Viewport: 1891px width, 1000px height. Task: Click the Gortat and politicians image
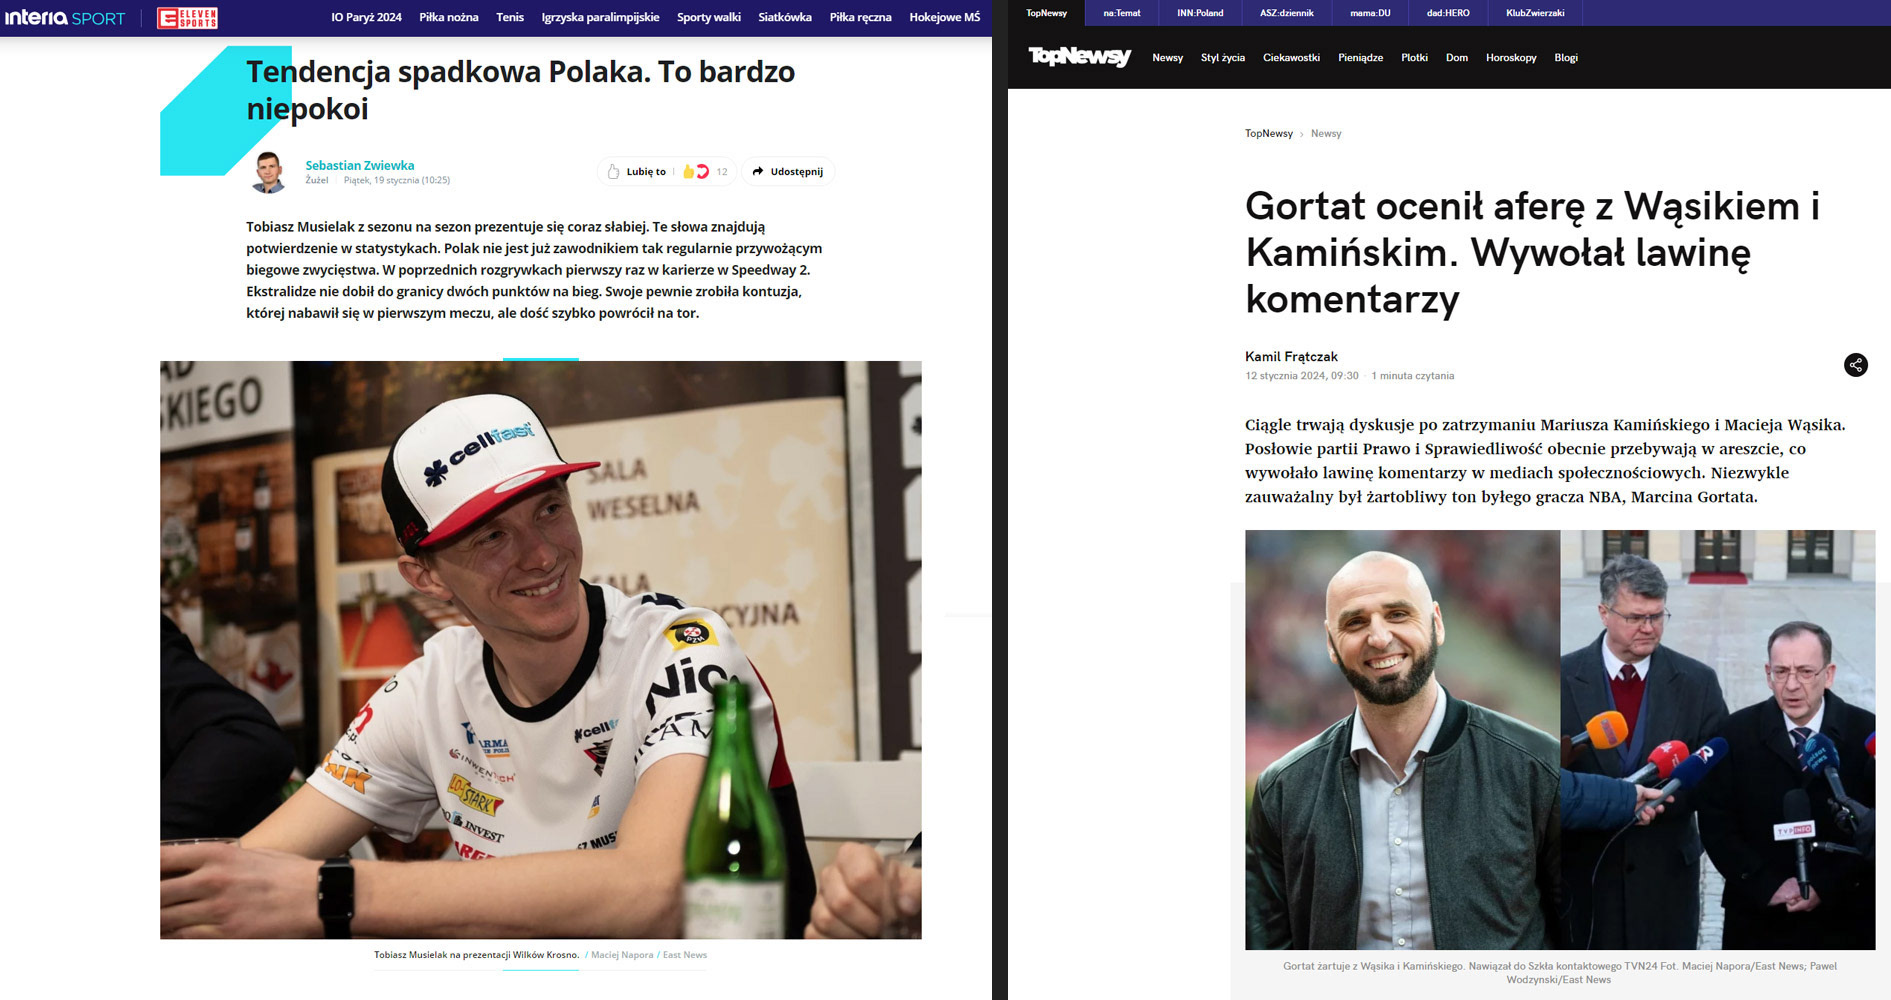(1560, 740)
